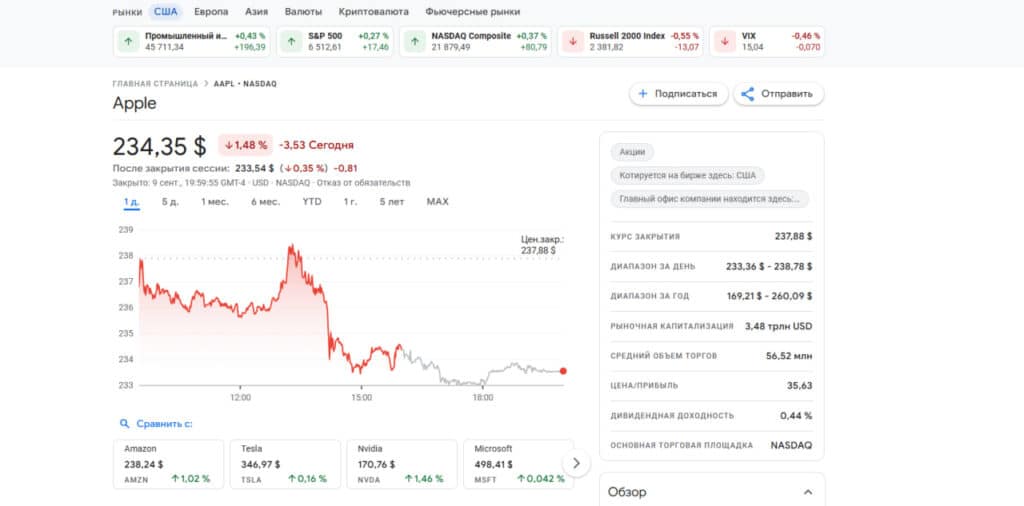Select the 1 д. chart range
The height and width of the screenshot is (506, 1024).
131,202
